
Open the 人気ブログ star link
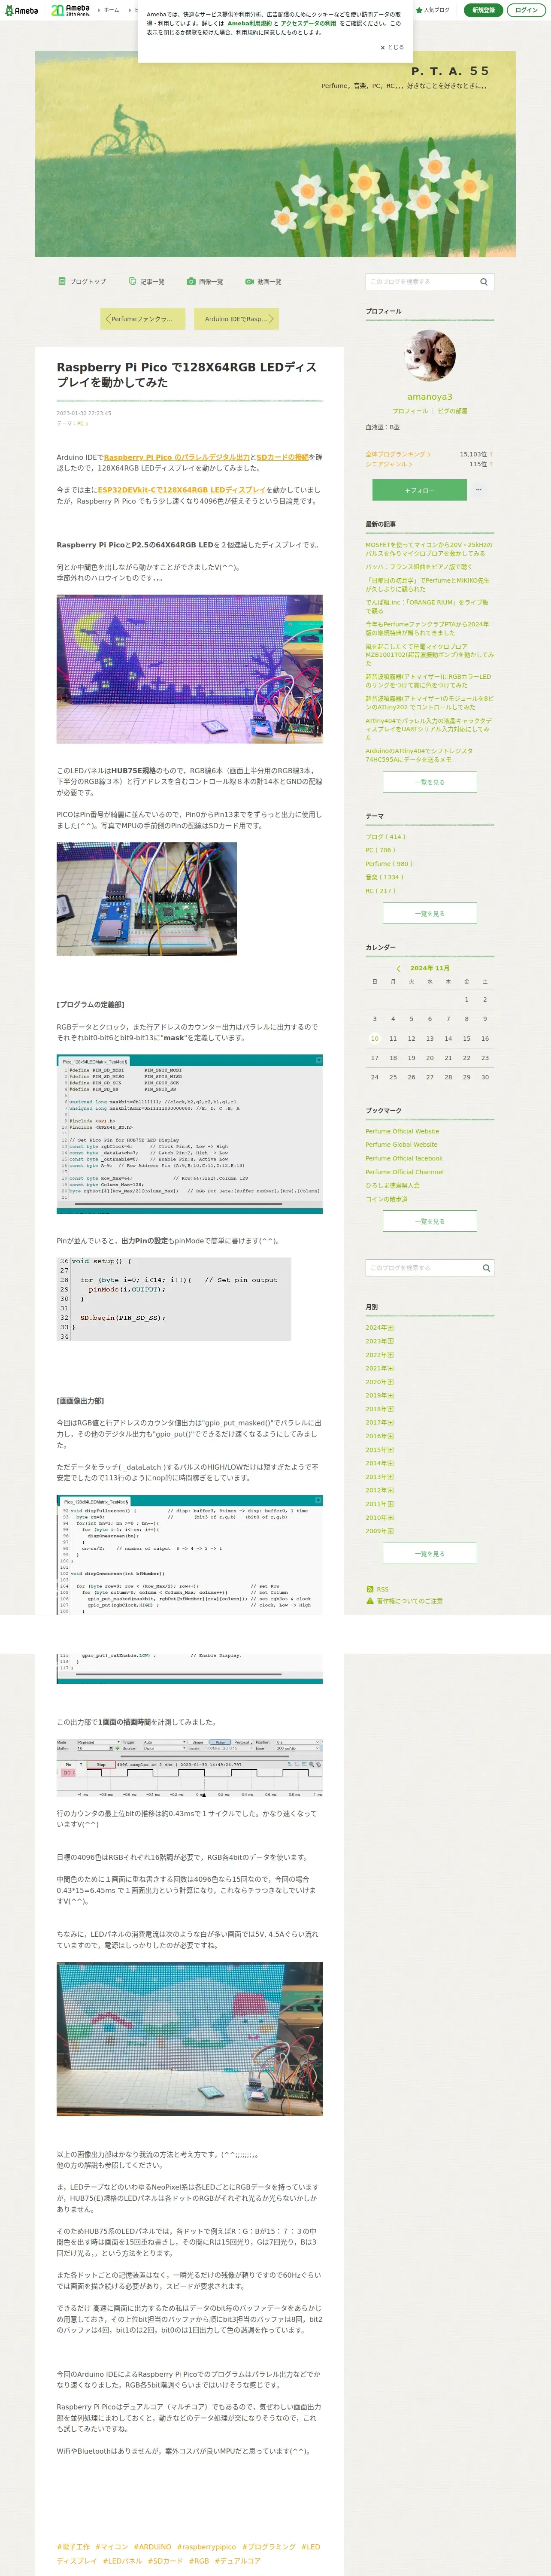(433, 10)
